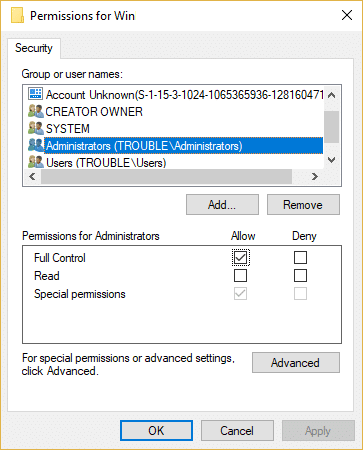The image size is (363, 450).
Task: Uncheck Full Control Allow checkbox
Action: 240,258
